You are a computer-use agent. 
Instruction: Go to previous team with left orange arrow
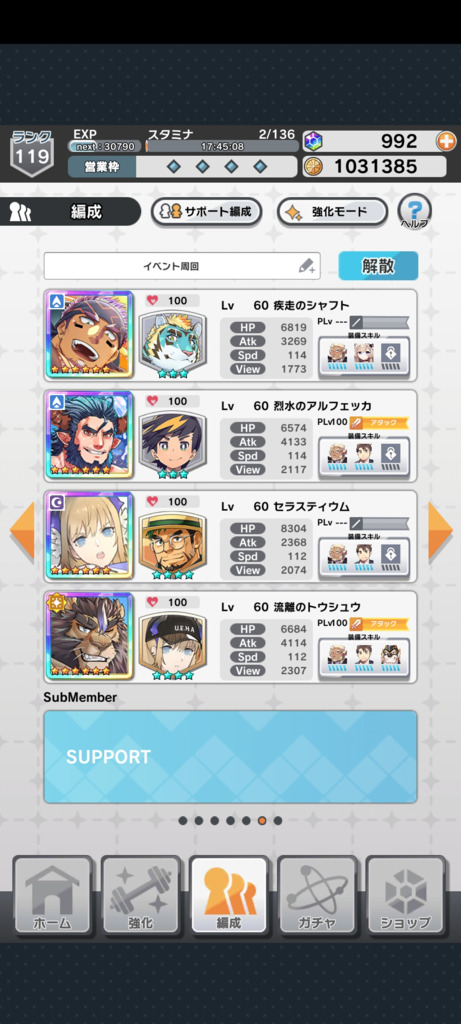tap(22, 531)
